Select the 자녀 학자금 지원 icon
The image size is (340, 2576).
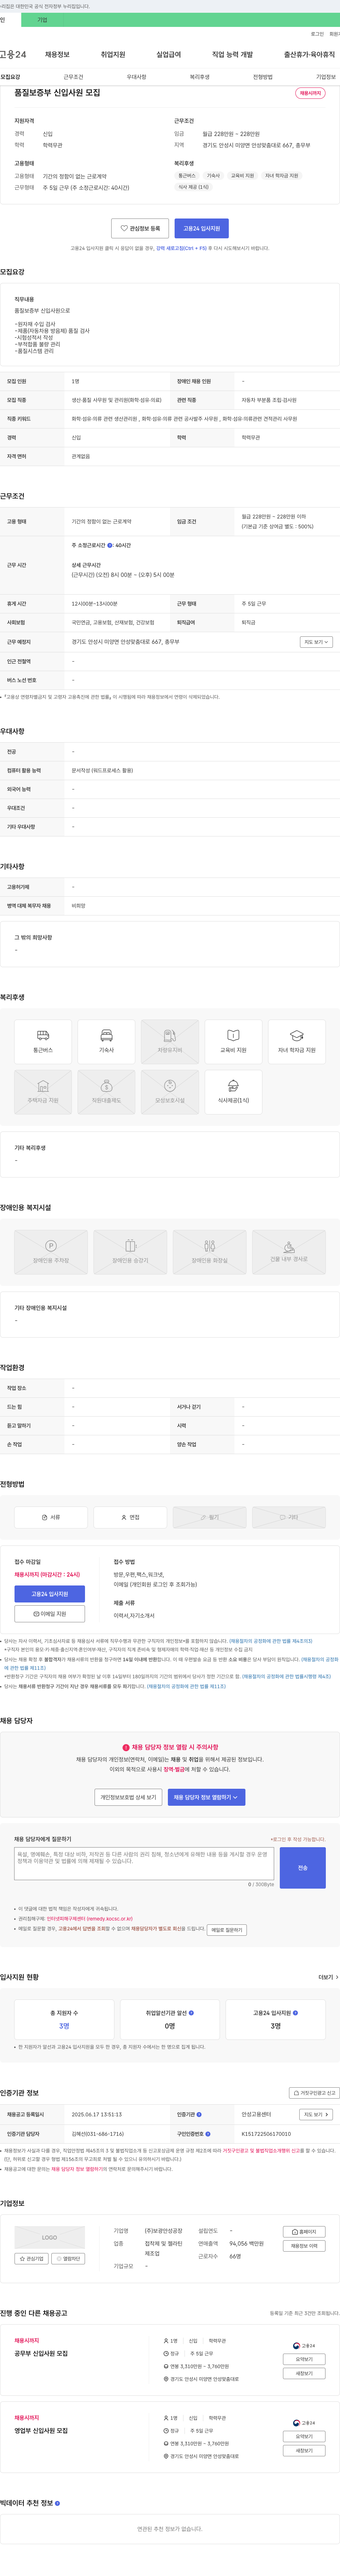pyautogui.click(x=297, y=1035)
